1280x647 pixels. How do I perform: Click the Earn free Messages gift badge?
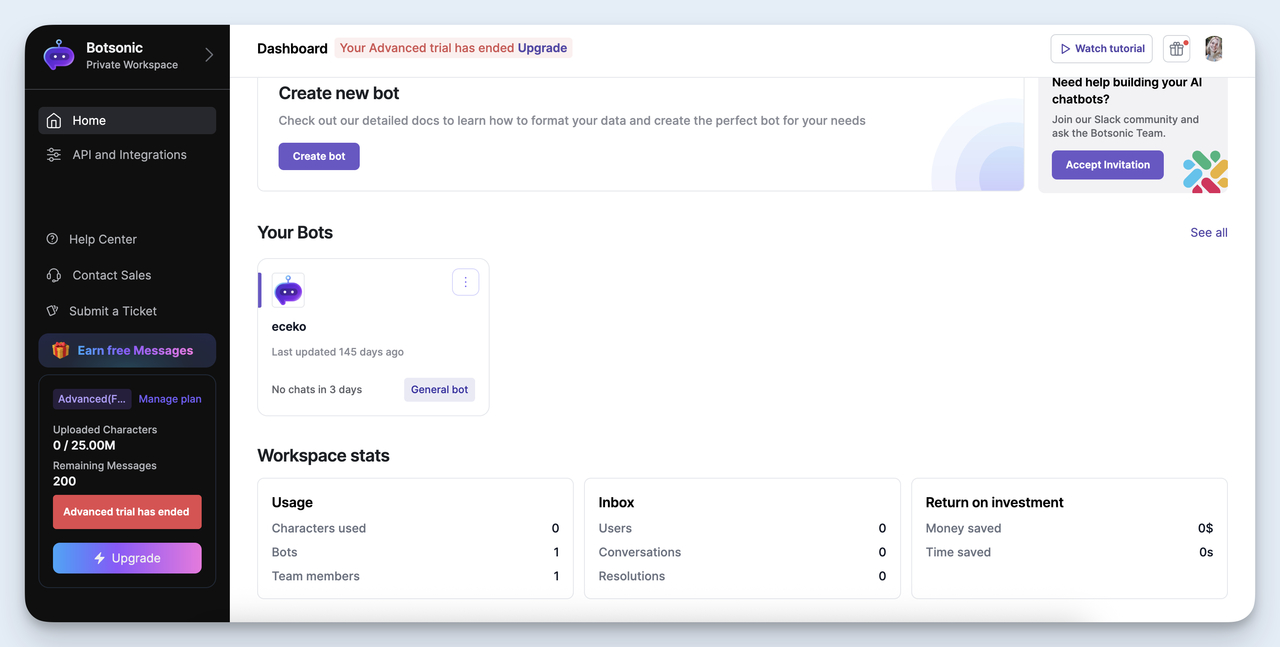pos(60,350)
